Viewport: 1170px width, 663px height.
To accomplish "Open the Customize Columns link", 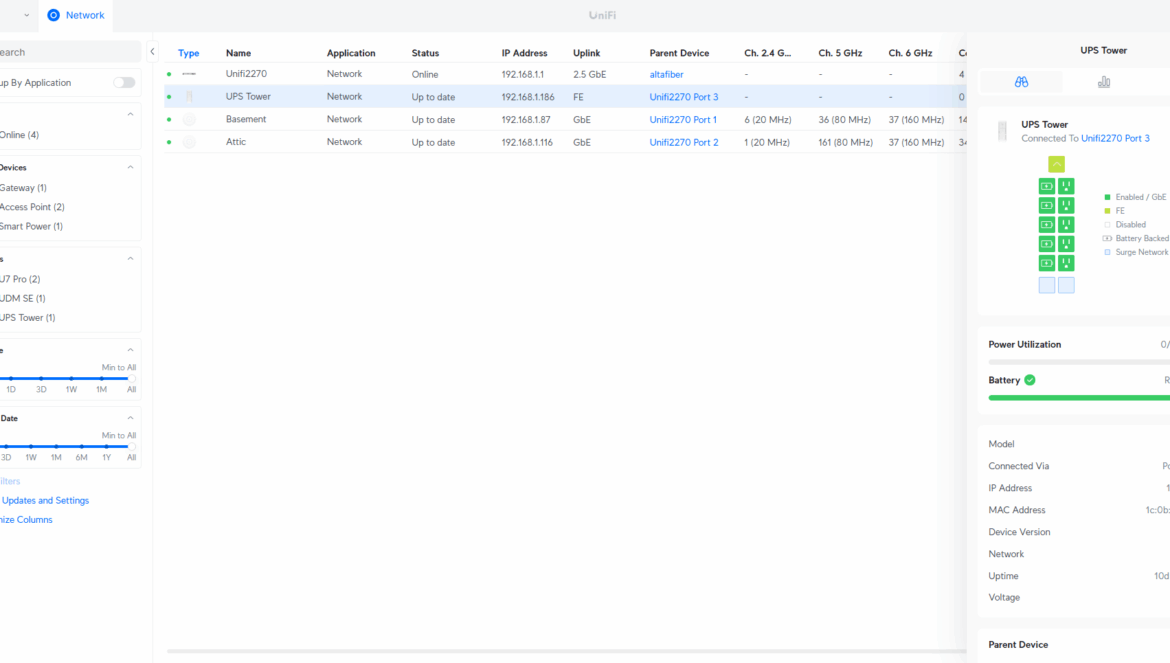I will click(x=26, y=520).
